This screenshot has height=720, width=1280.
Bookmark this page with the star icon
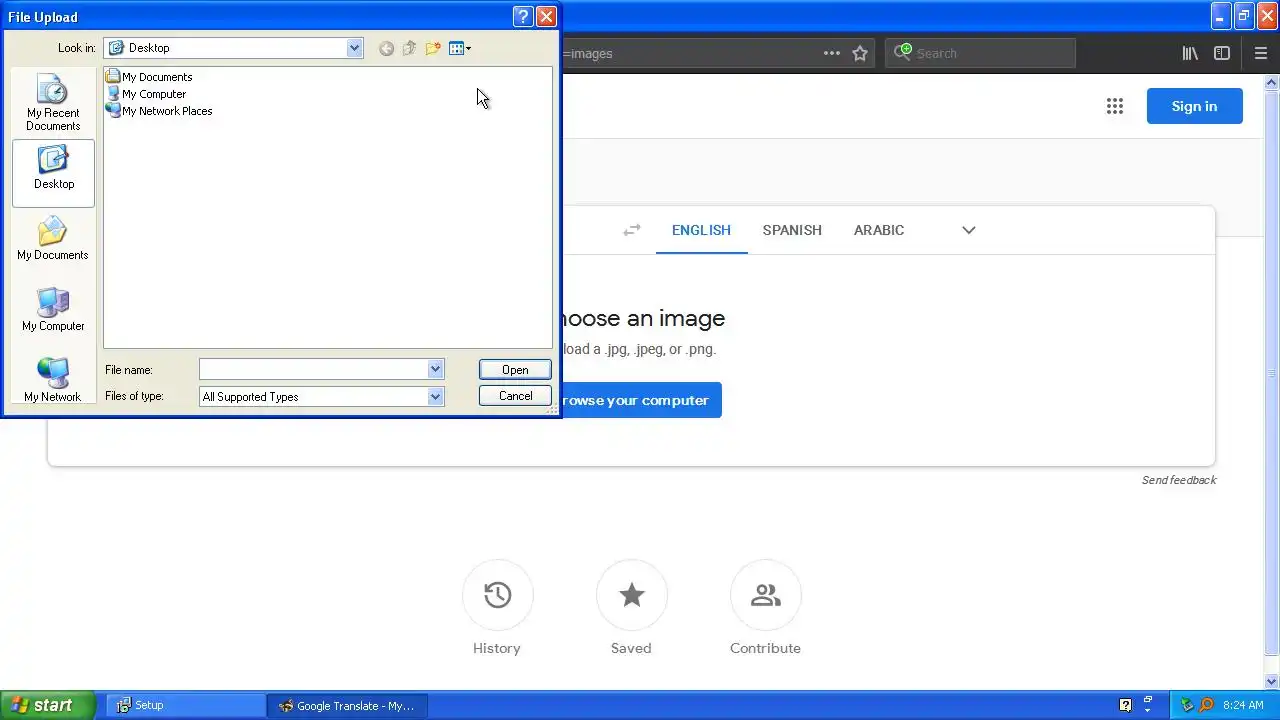click(x=860, y=53)
